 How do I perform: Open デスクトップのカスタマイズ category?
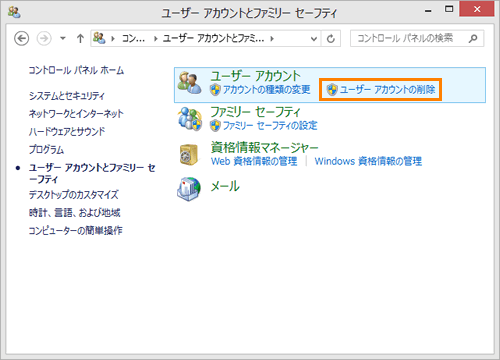point(73,195)
